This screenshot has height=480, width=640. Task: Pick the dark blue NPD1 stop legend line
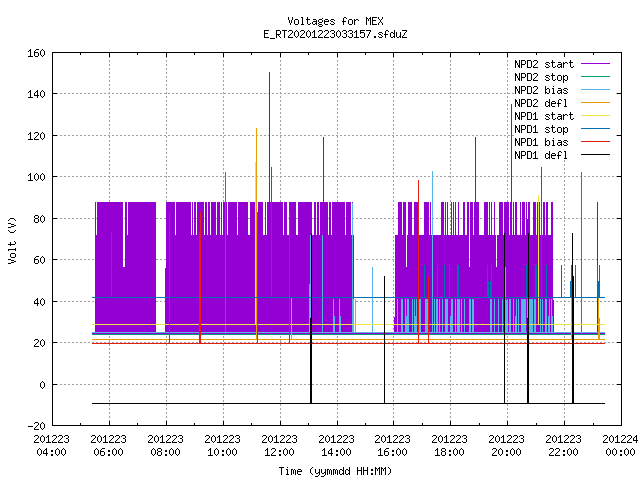pyautogui.click(x=595, y=129)
